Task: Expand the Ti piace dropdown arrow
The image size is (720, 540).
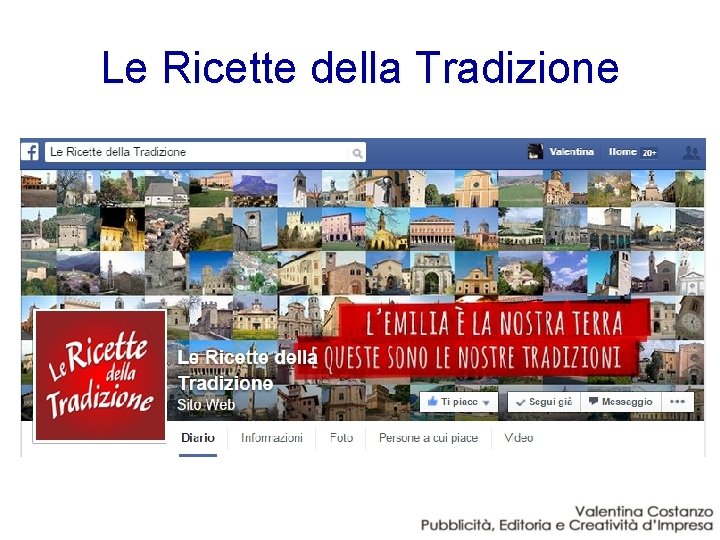Action: (x=486, y=403)
